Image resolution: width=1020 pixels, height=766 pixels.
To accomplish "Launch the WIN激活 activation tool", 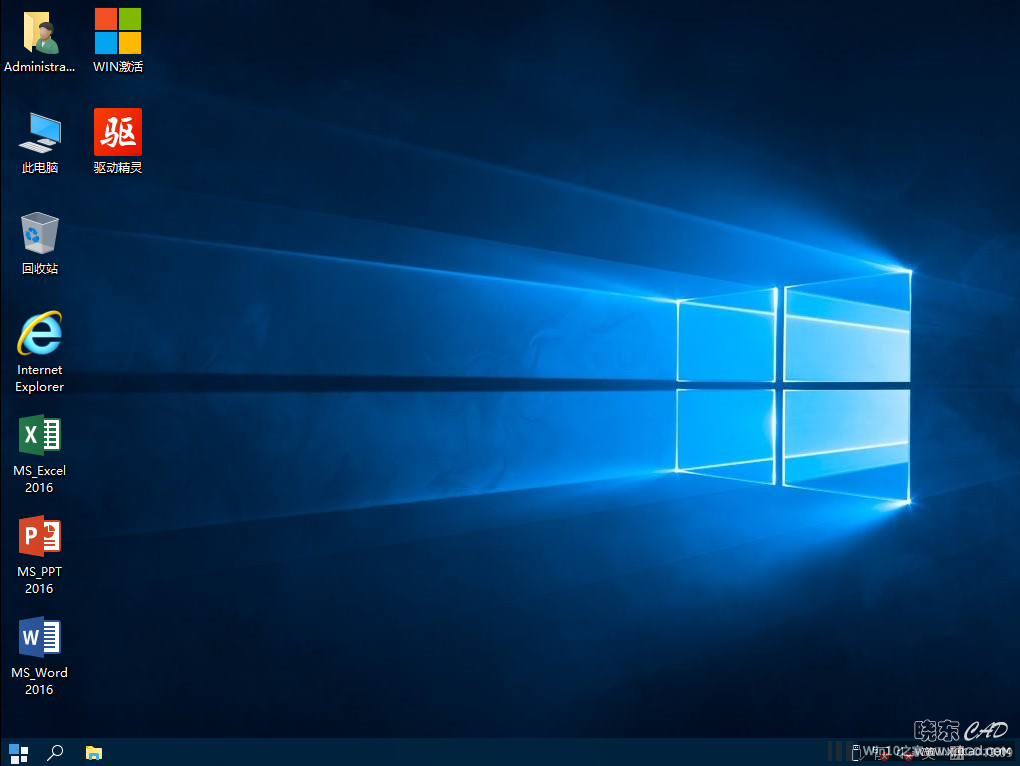I will coord(118,40).
